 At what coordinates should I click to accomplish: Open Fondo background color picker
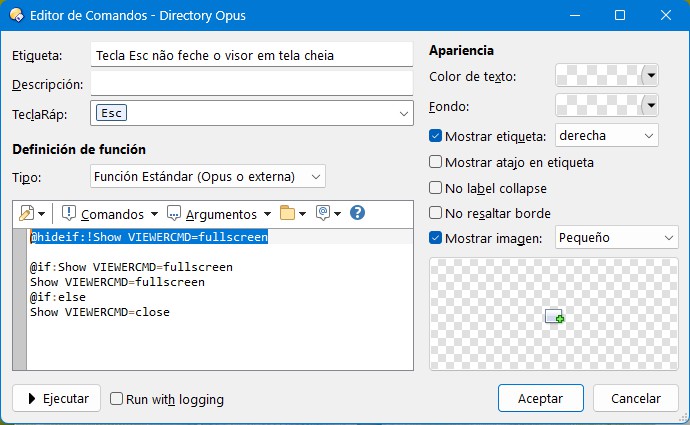click(607, 106)
